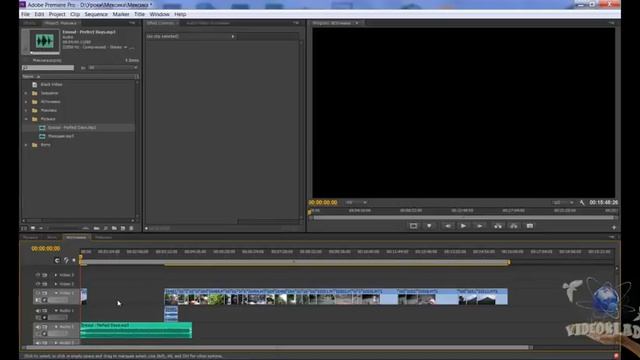Switch Project panel to Icon View
This screenshot has width=640, height=360.
(x=33, y=228)
